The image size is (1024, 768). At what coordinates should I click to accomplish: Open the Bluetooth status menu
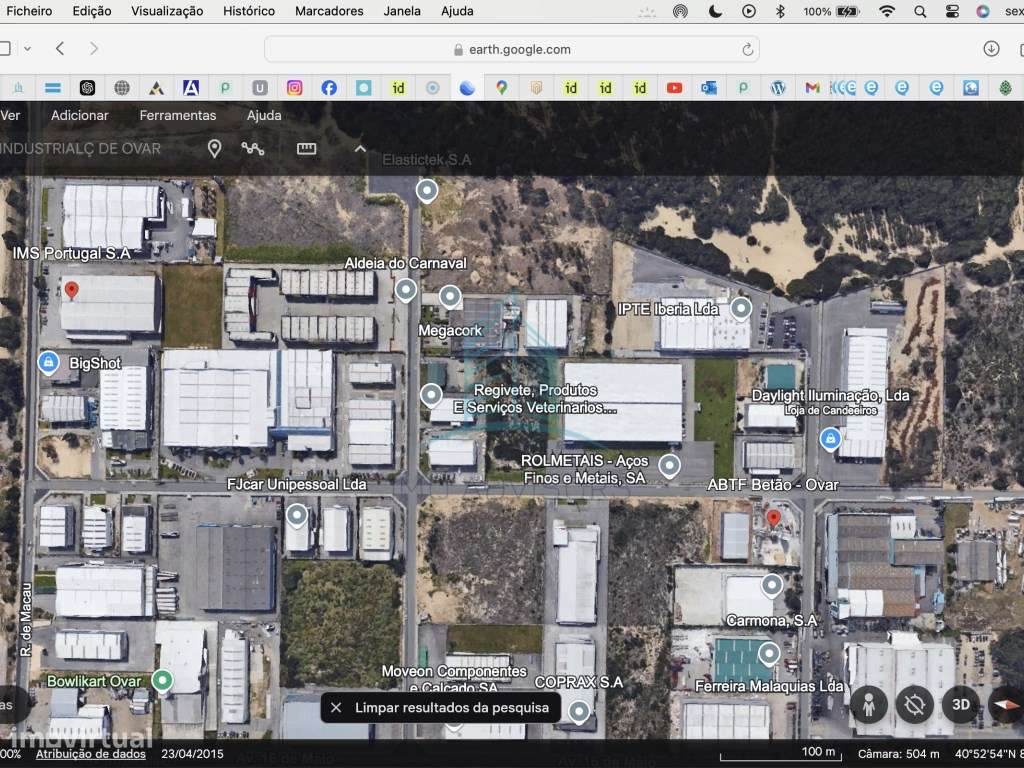click(x=780, y=11)
